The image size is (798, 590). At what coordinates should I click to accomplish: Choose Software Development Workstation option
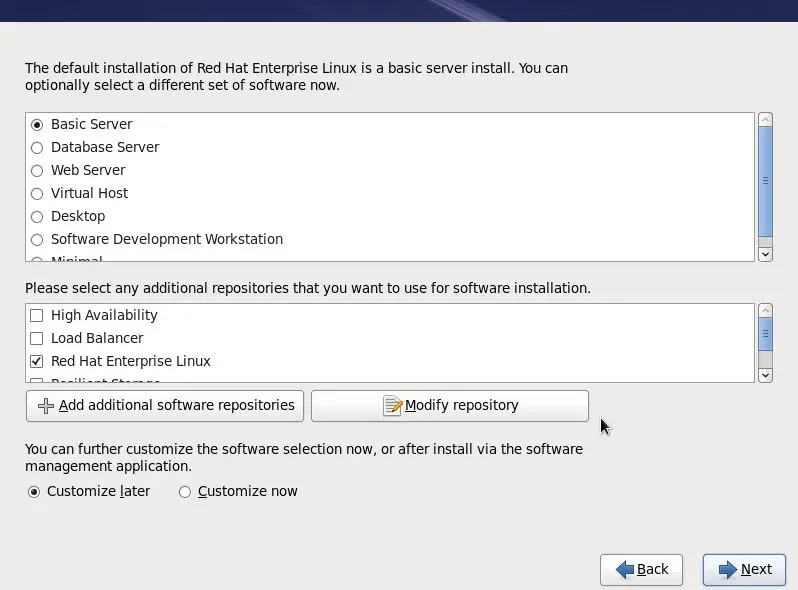[x=37, y=240]
